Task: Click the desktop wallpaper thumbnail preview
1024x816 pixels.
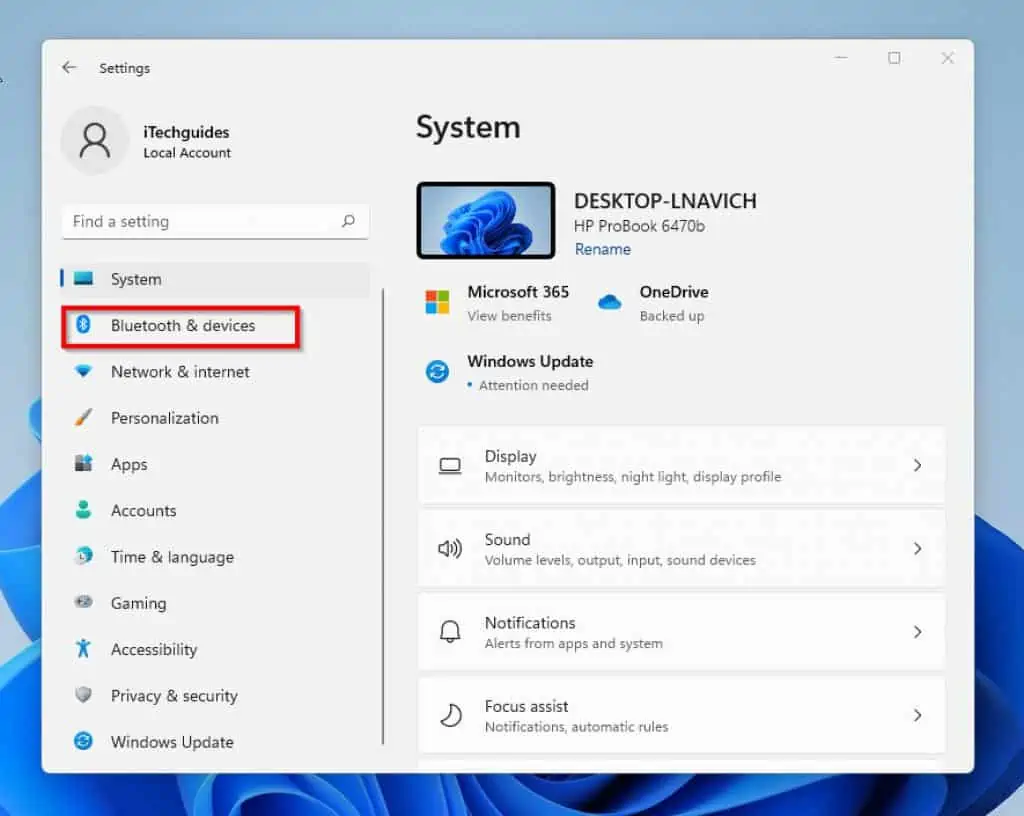Action: coord(486,220)
